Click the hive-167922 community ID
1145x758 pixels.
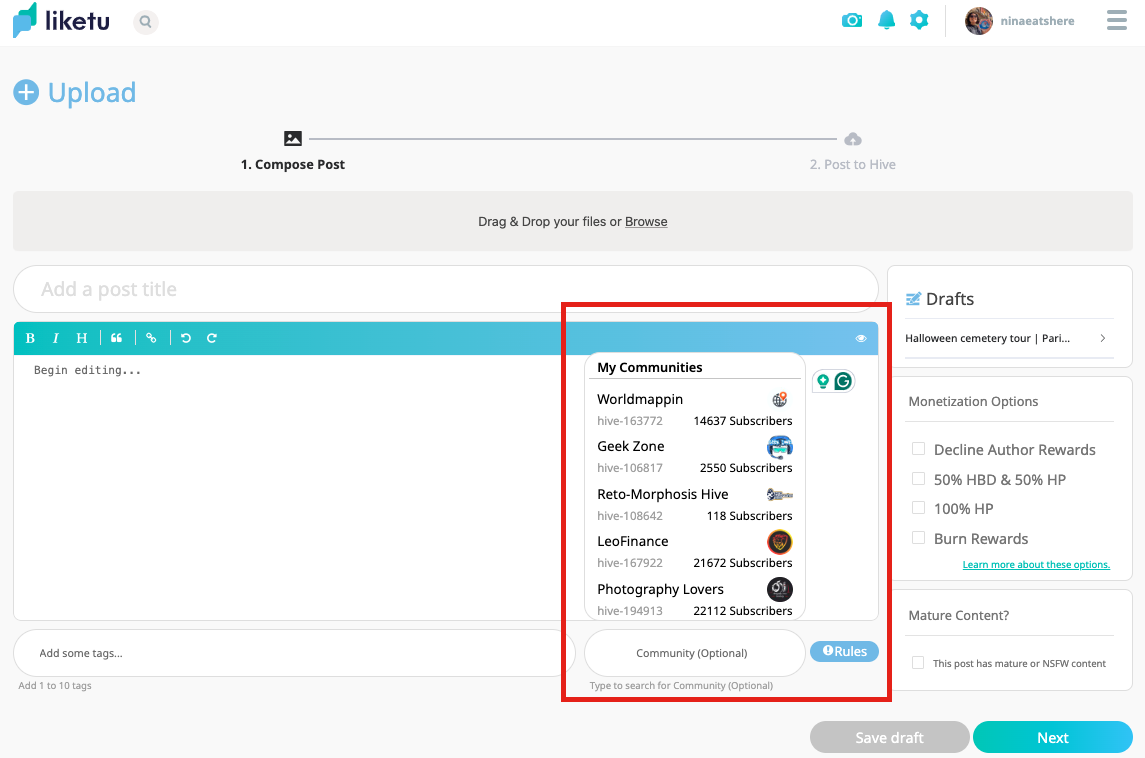pyautogui.click(x=630, y=563)
